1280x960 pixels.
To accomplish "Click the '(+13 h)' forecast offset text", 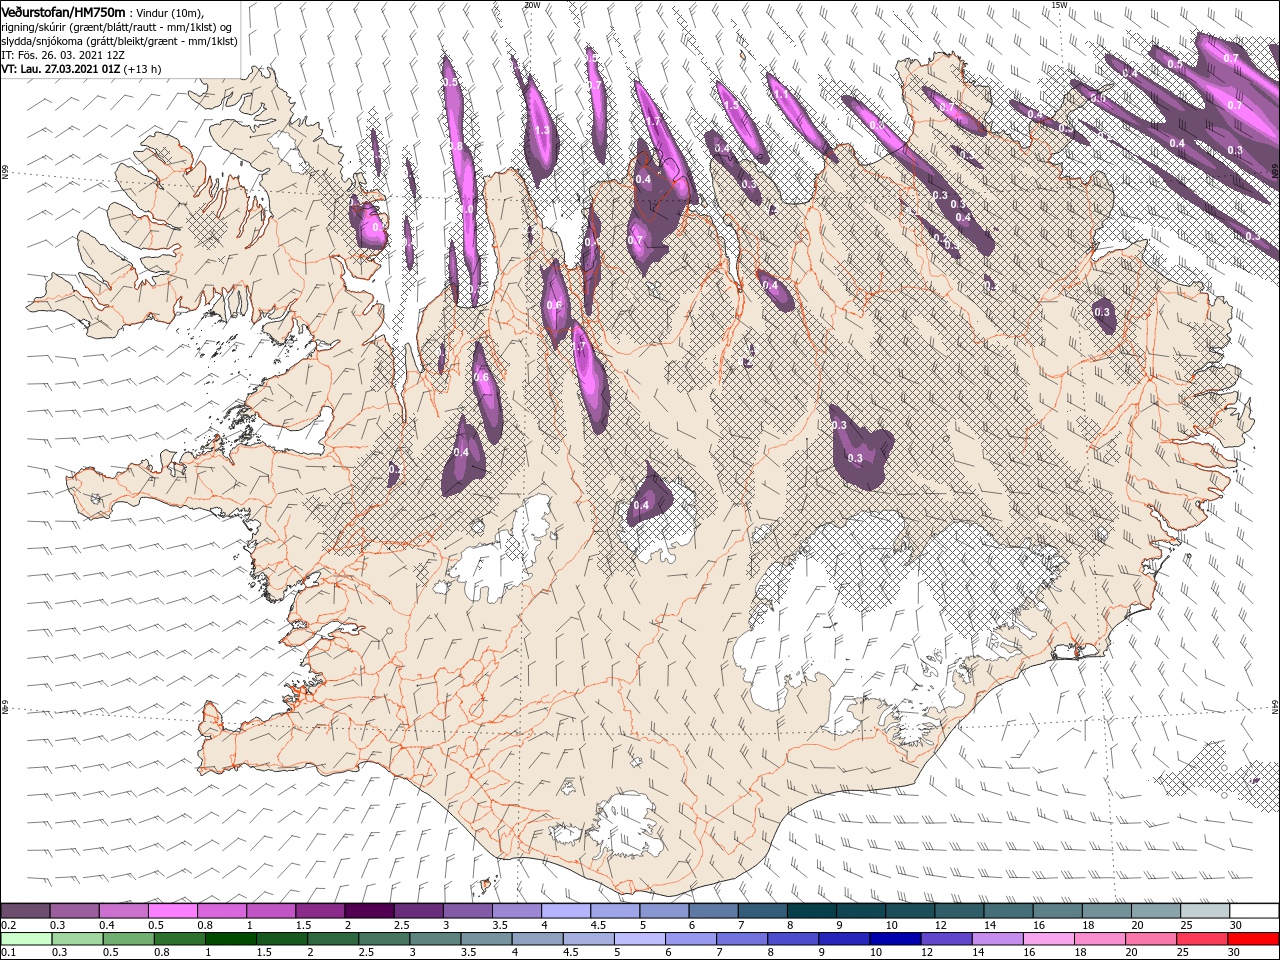I will tap(143, 69).
